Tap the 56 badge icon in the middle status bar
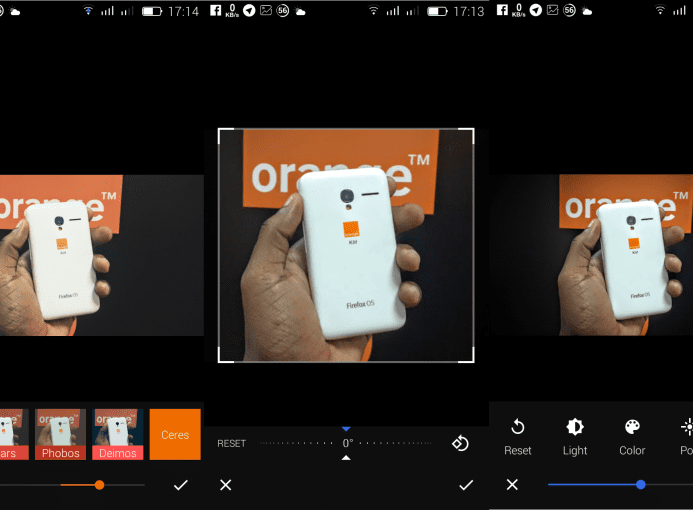 [283, 11]
